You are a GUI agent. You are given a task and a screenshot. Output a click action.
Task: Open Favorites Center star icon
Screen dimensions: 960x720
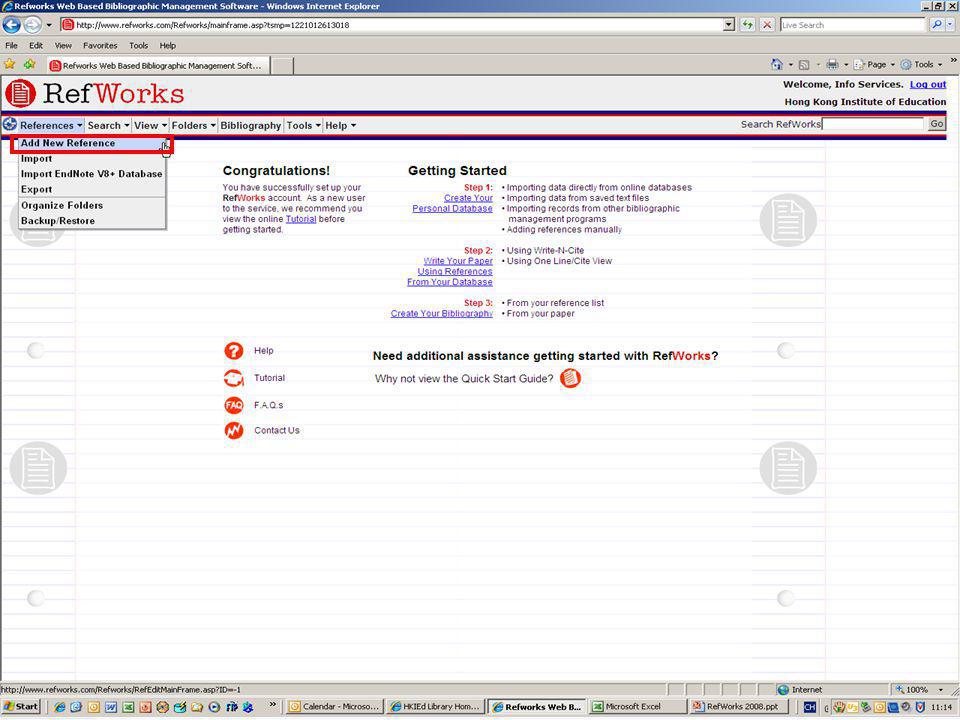9,64
